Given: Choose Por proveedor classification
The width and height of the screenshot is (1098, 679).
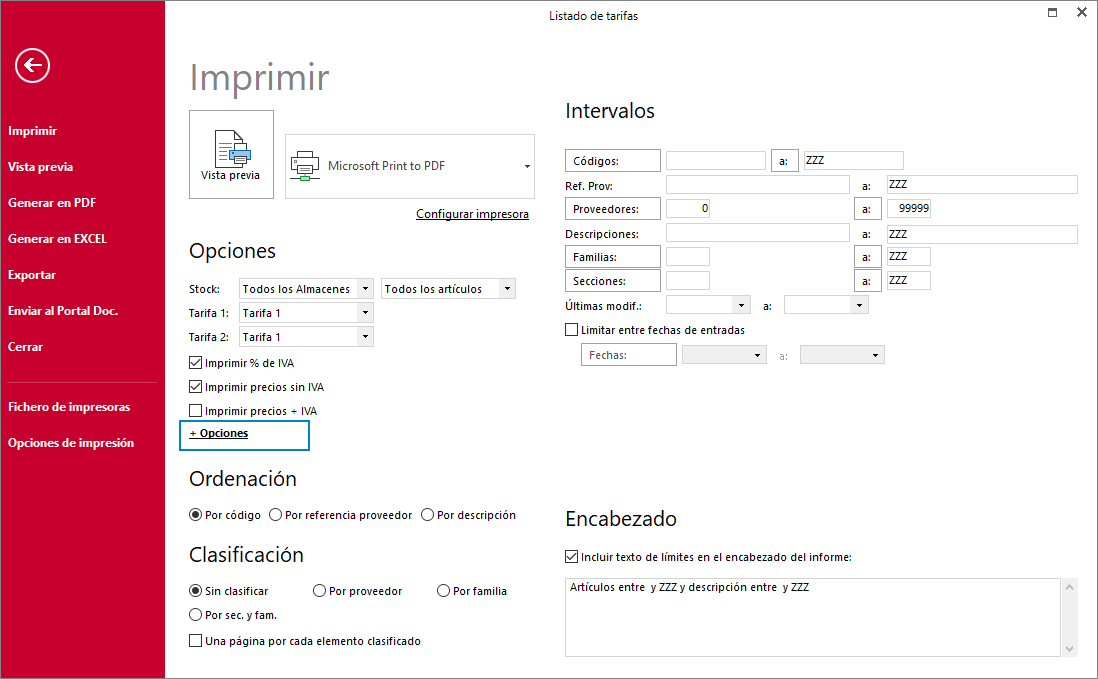Looking at the screenshot, I should (319, 591).
